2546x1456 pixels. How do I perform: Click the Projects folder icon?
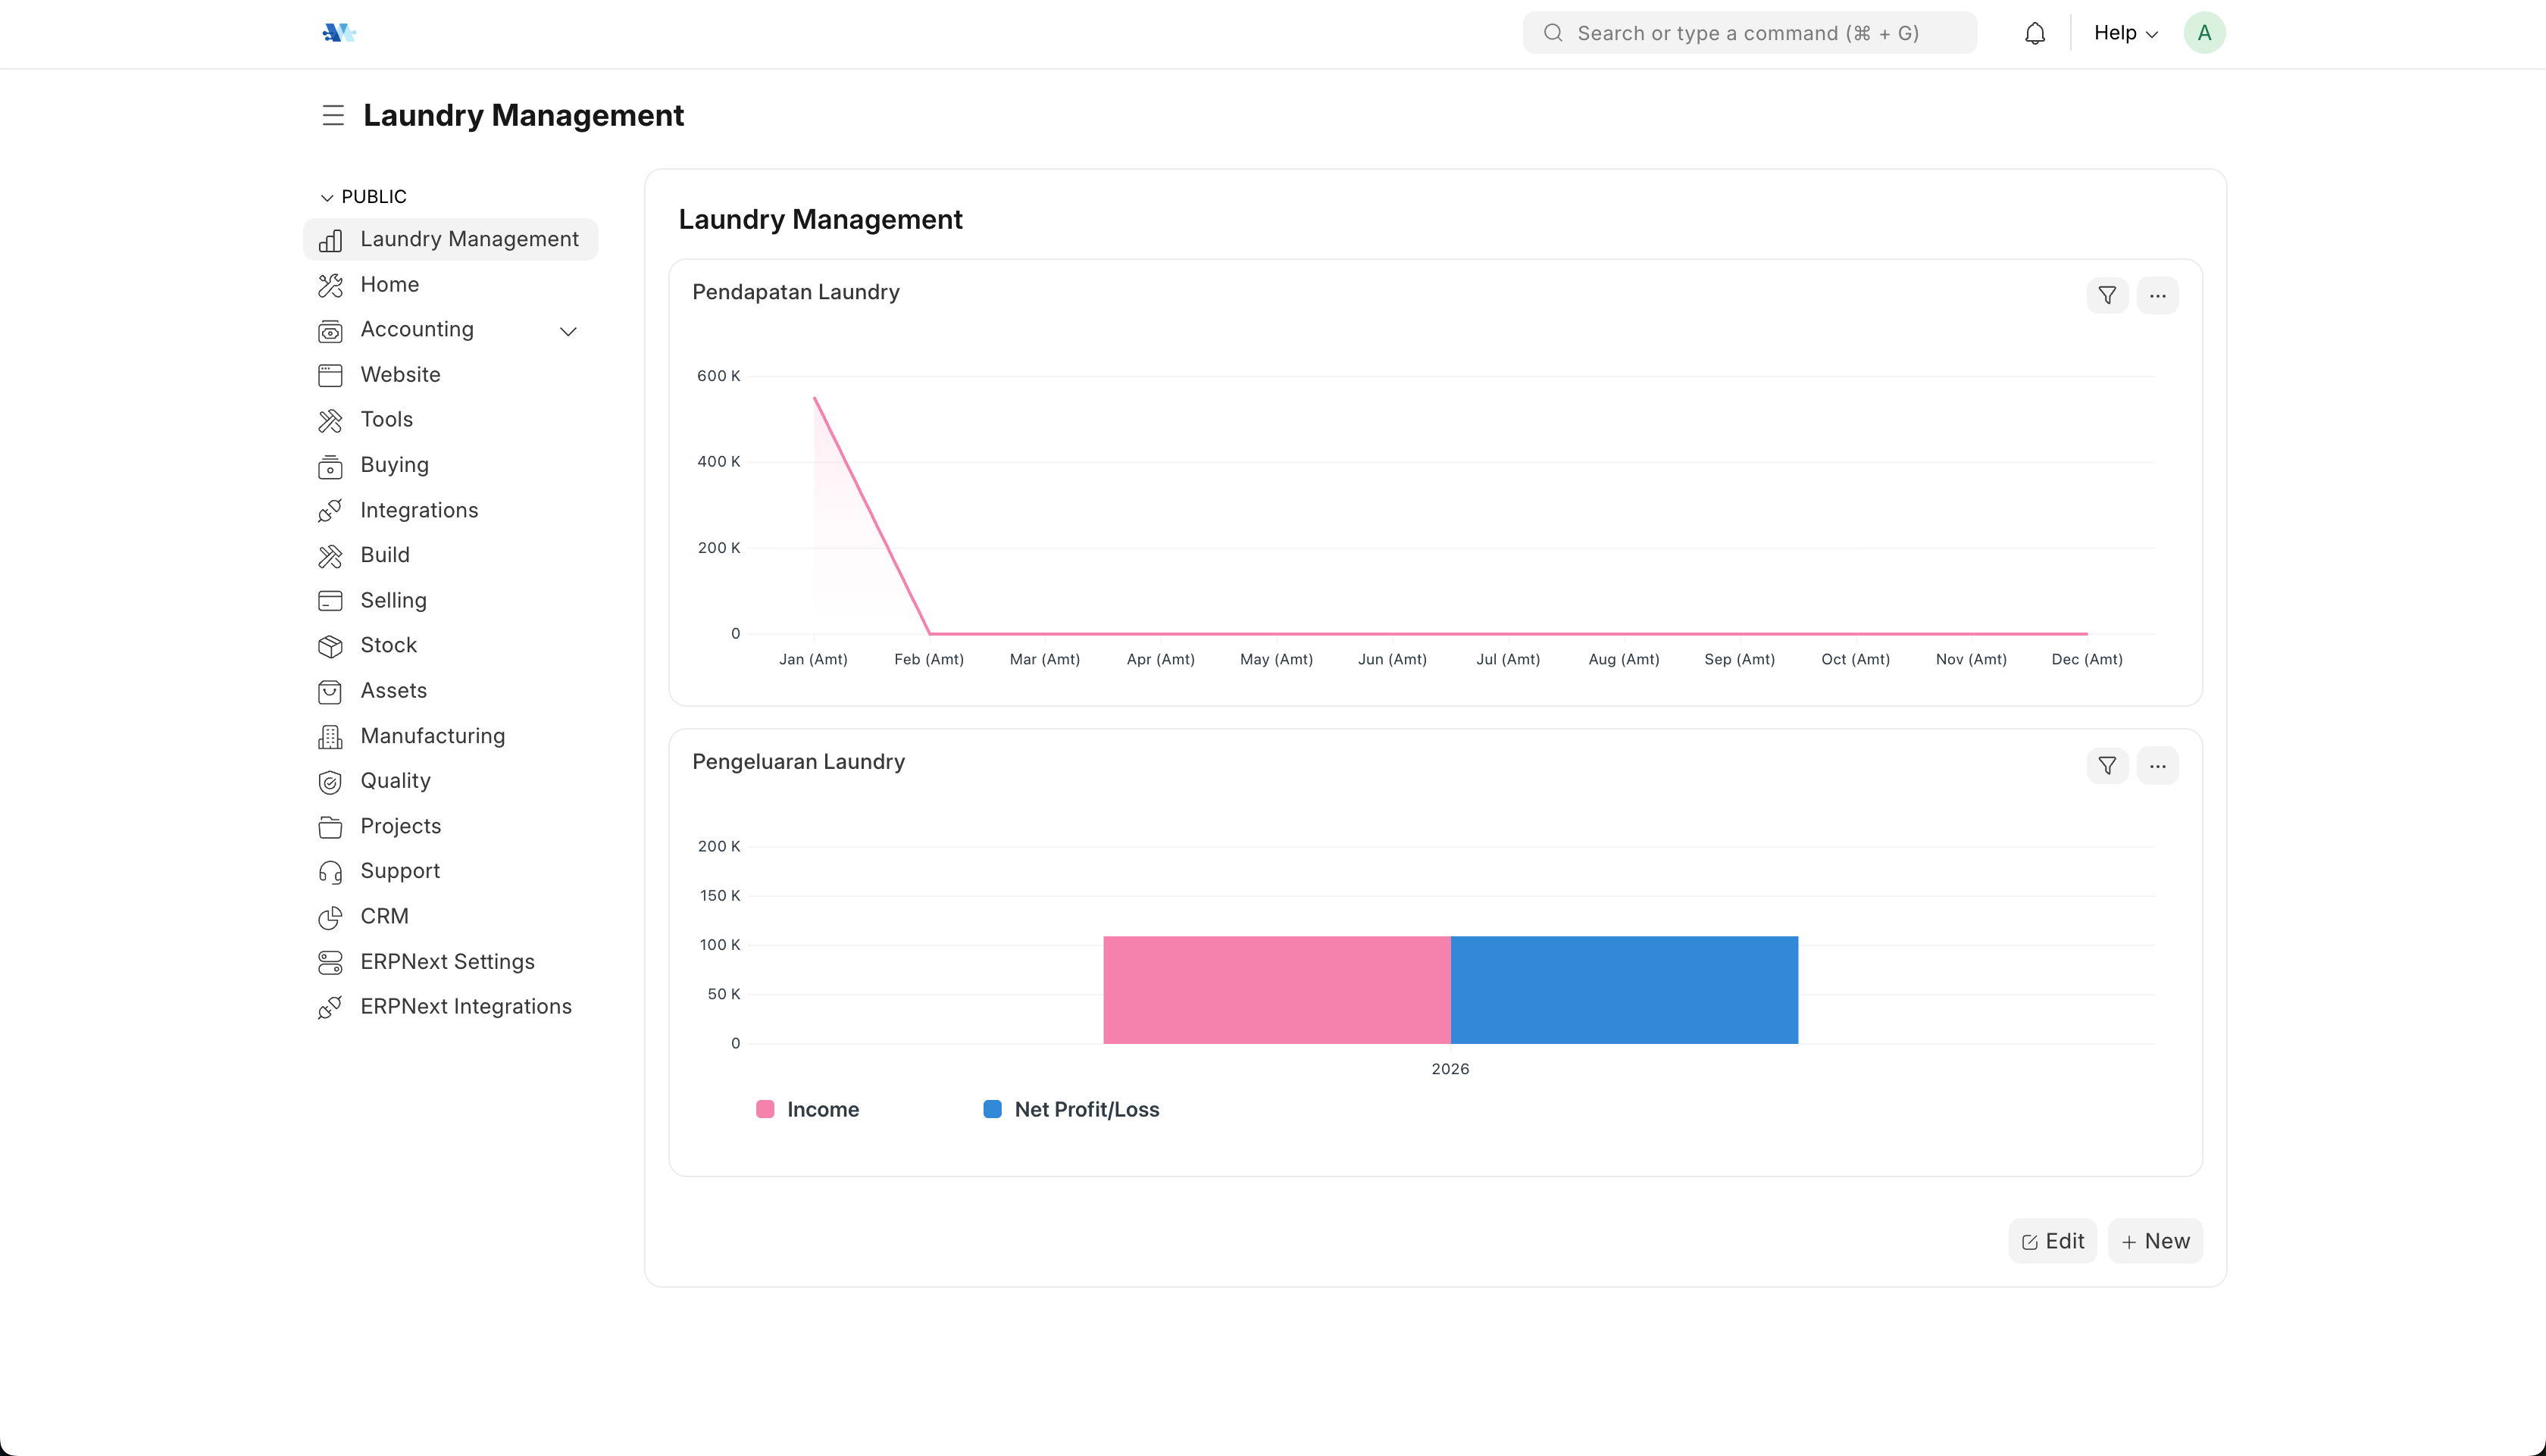[x=330, y=827]
